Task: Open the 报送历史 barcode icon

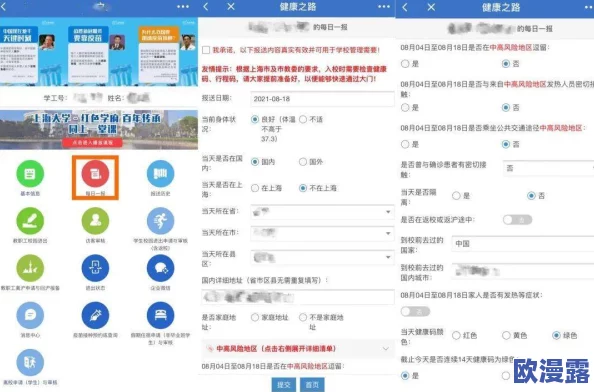Action: click(160, 173)
